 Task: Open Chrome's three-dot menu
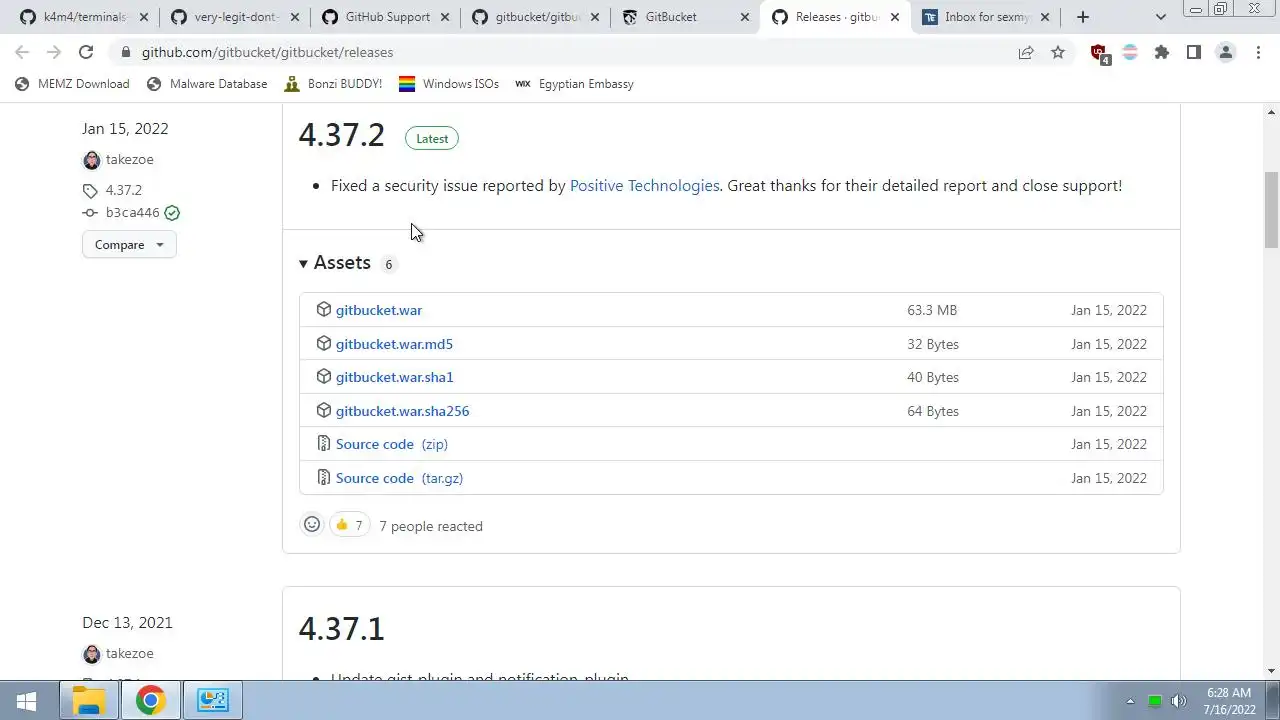tap(1258, 52)
